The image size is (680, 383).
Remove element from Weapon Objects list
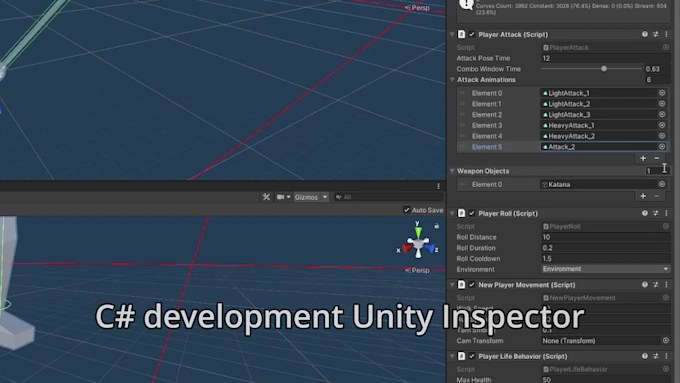657,196
